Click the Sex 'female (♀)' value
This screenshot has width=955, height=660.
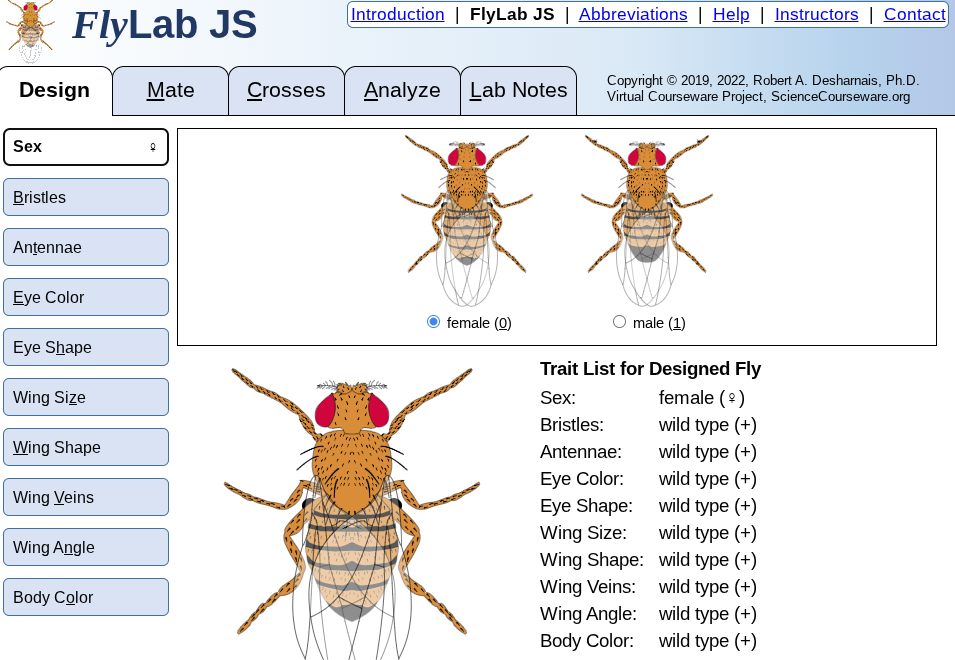tap(702, 398)
